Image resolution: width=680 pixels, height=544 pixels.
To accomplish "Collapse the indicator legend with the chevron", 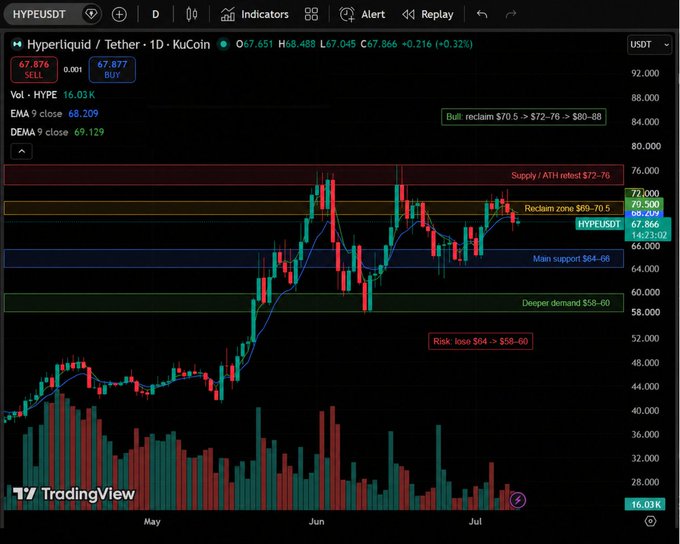I will pyautogui.click(x=21, y=151).
